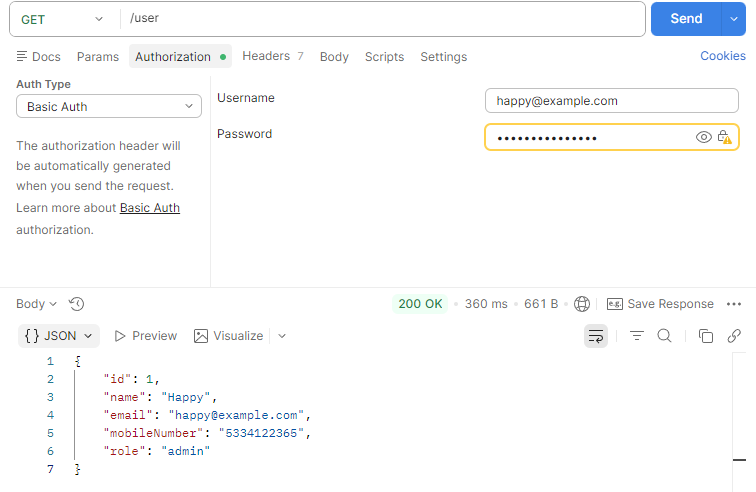Click the lock warning icon in password field
This screenshot has width=756, height=492.
coord(724,137)
